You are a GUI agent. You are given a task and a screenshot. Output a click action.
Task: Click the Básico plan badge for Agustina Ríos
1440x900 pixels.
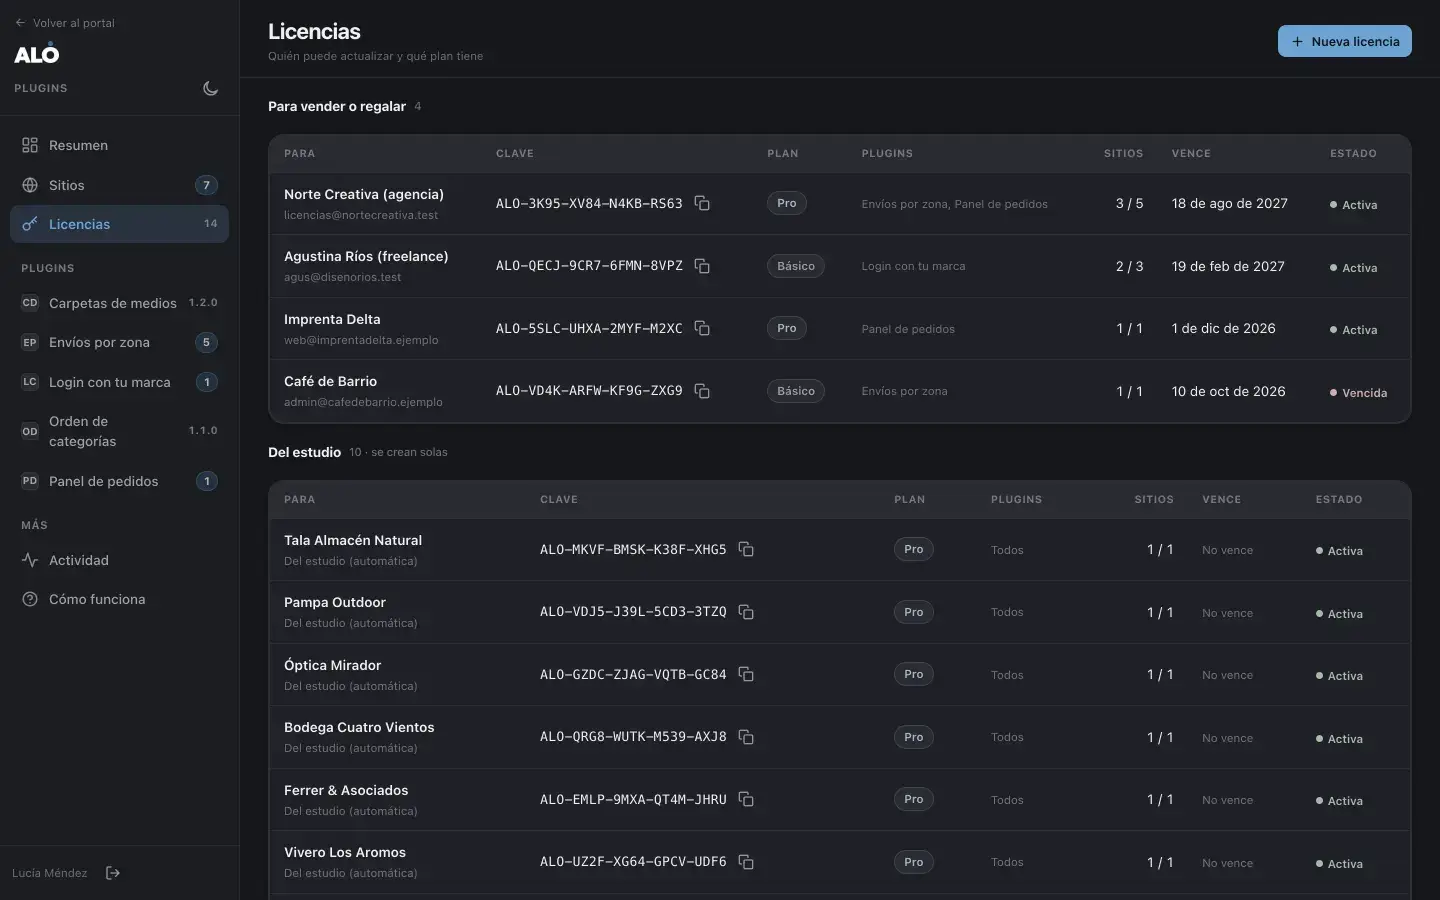796,266
